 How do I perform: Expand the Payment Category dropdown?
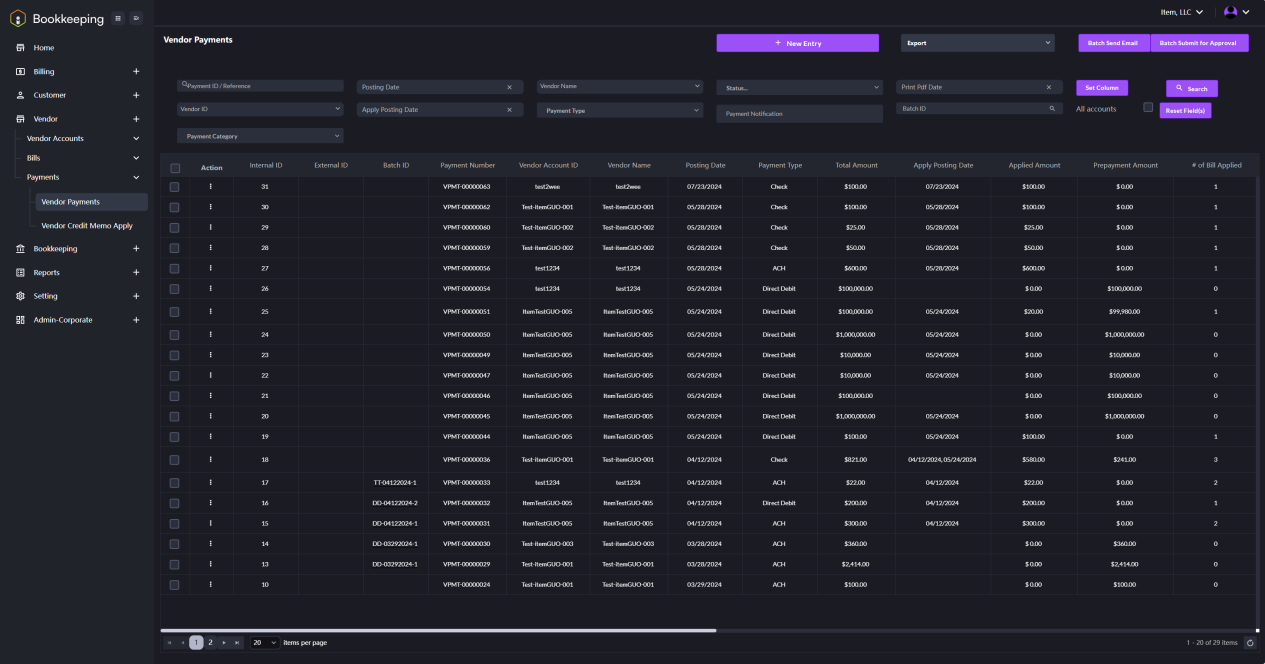coord(260,136)
